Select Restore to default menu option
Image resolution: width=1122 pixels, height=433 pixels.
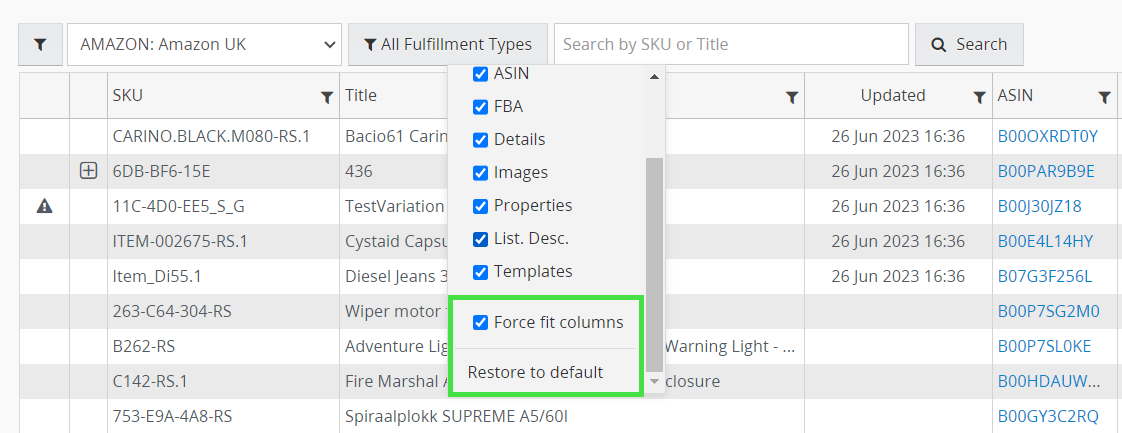coord(535,372)
